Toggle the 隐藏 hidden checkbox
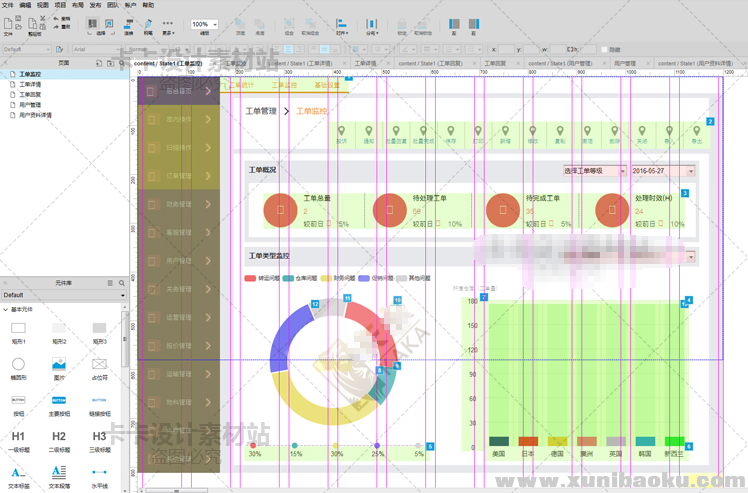Image resolution: width=748 pixels, height=493 pixels. [605, 48]
